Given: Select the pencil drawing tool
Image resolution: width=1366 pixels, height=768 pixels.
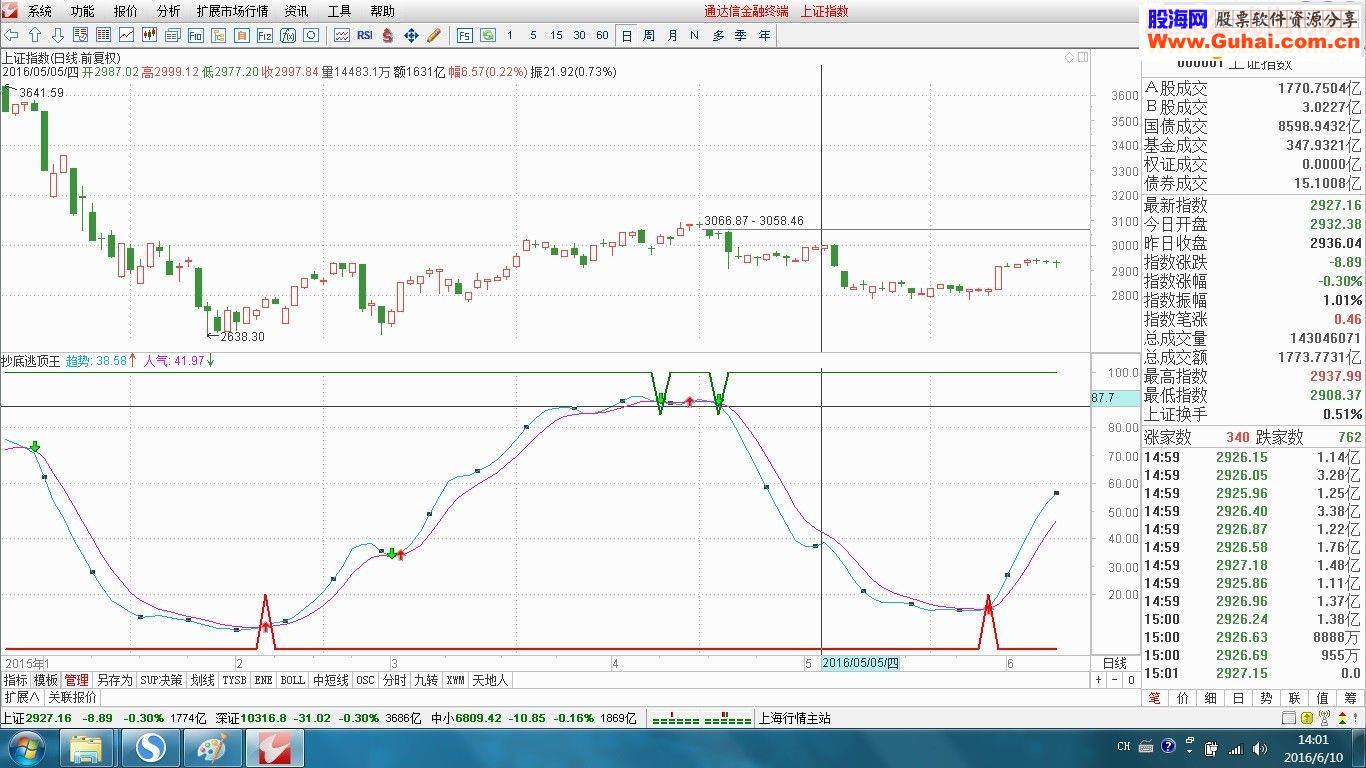Looking at the screenshot, I should click(x=434, y=35).
